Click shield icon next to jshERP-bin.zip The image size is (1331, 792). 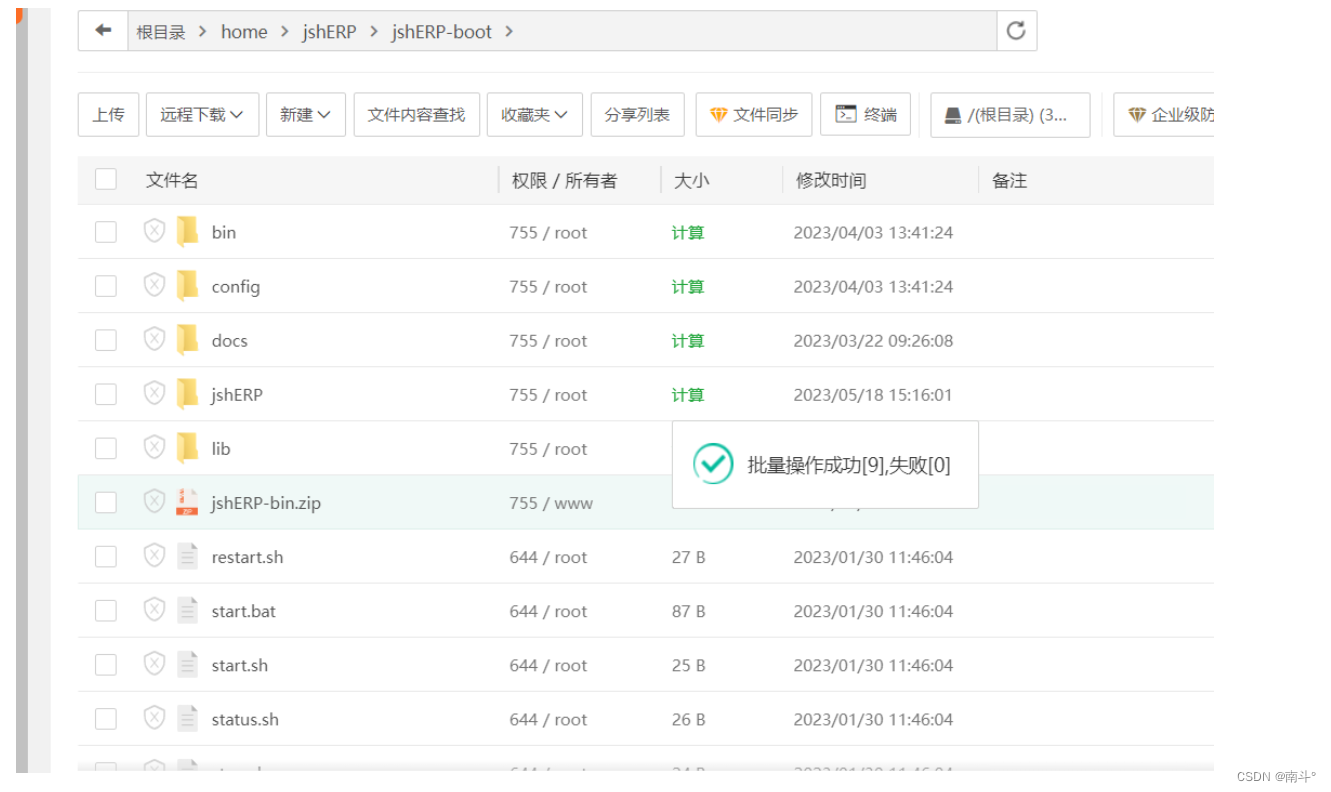pos(154,502)
